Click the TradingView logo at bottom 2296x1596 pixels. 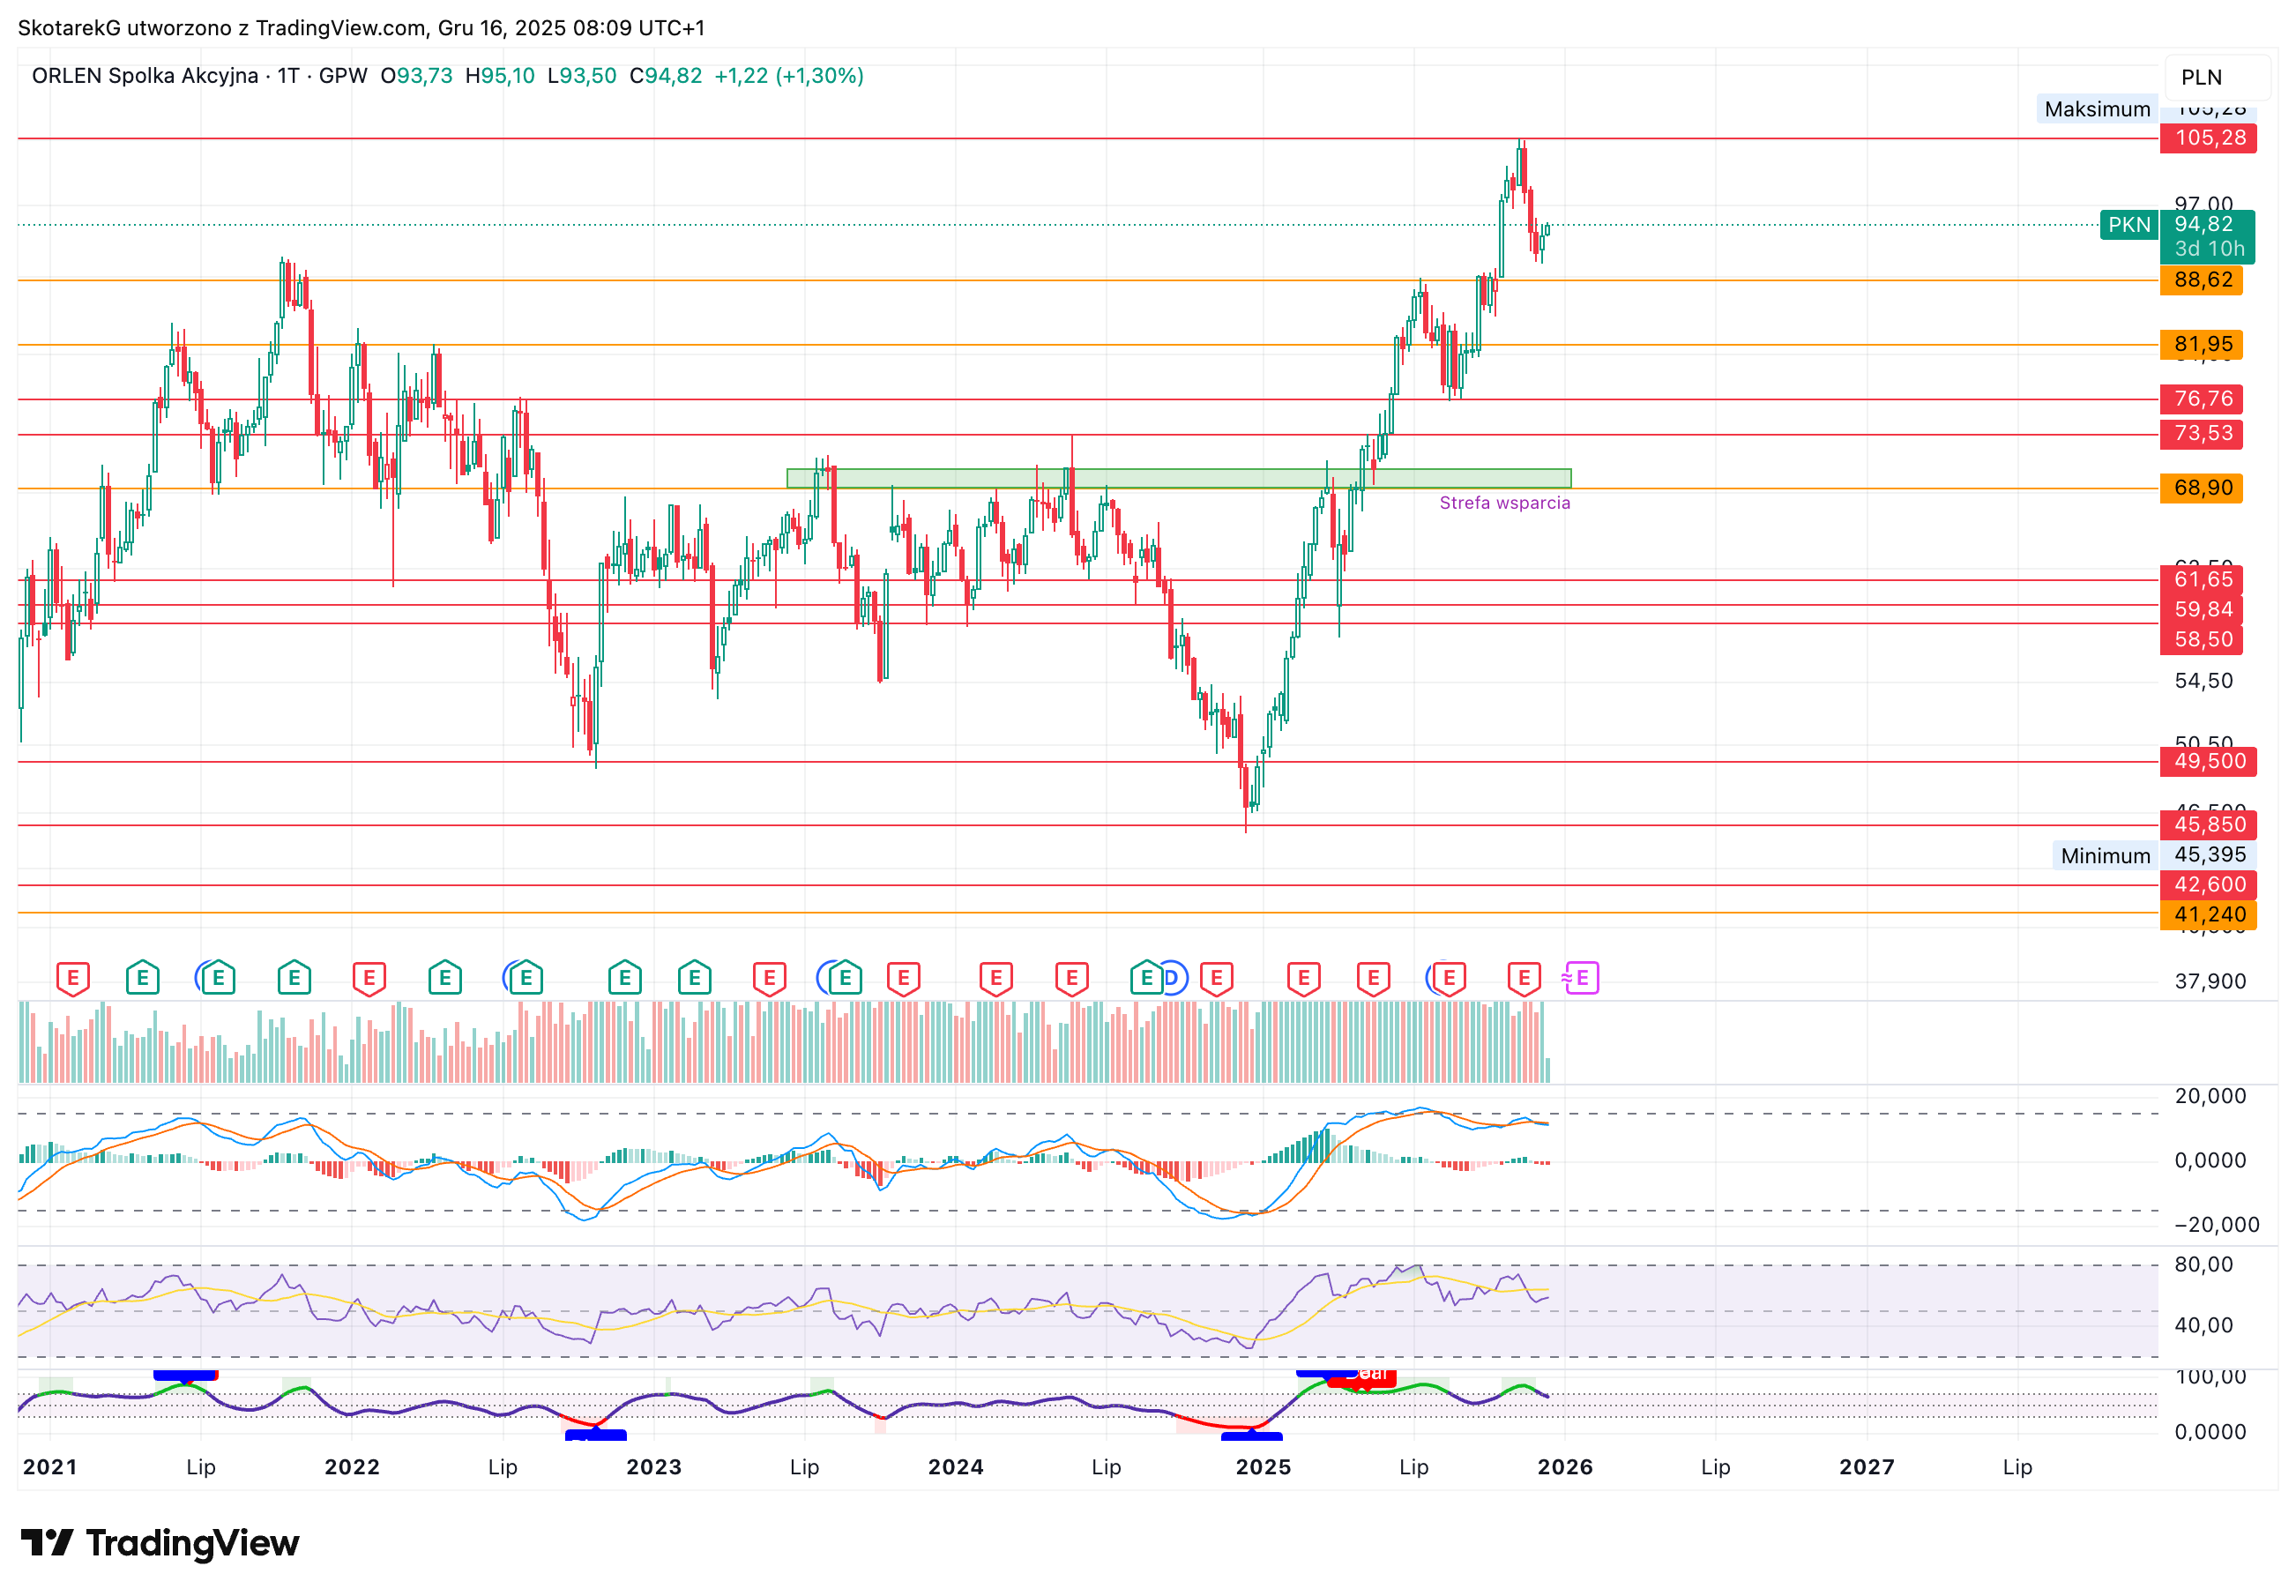(x=160, y=1543)
